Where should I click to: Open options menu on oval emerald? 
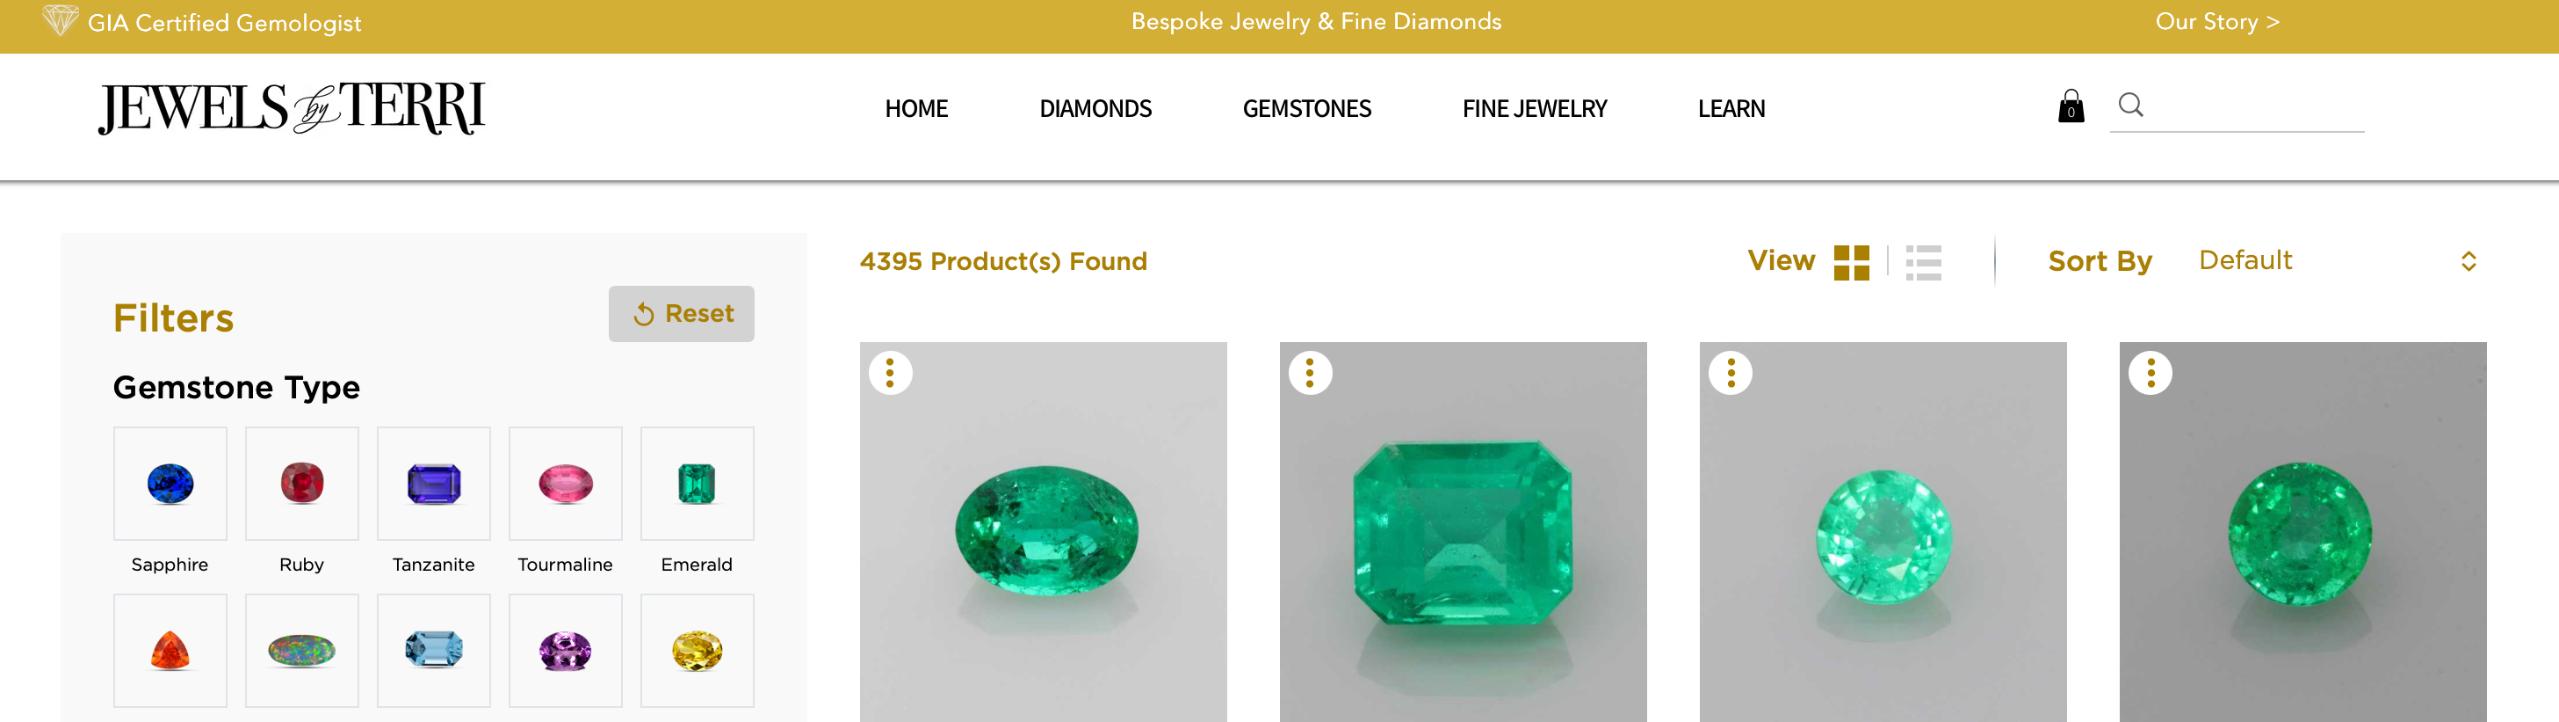890,373
